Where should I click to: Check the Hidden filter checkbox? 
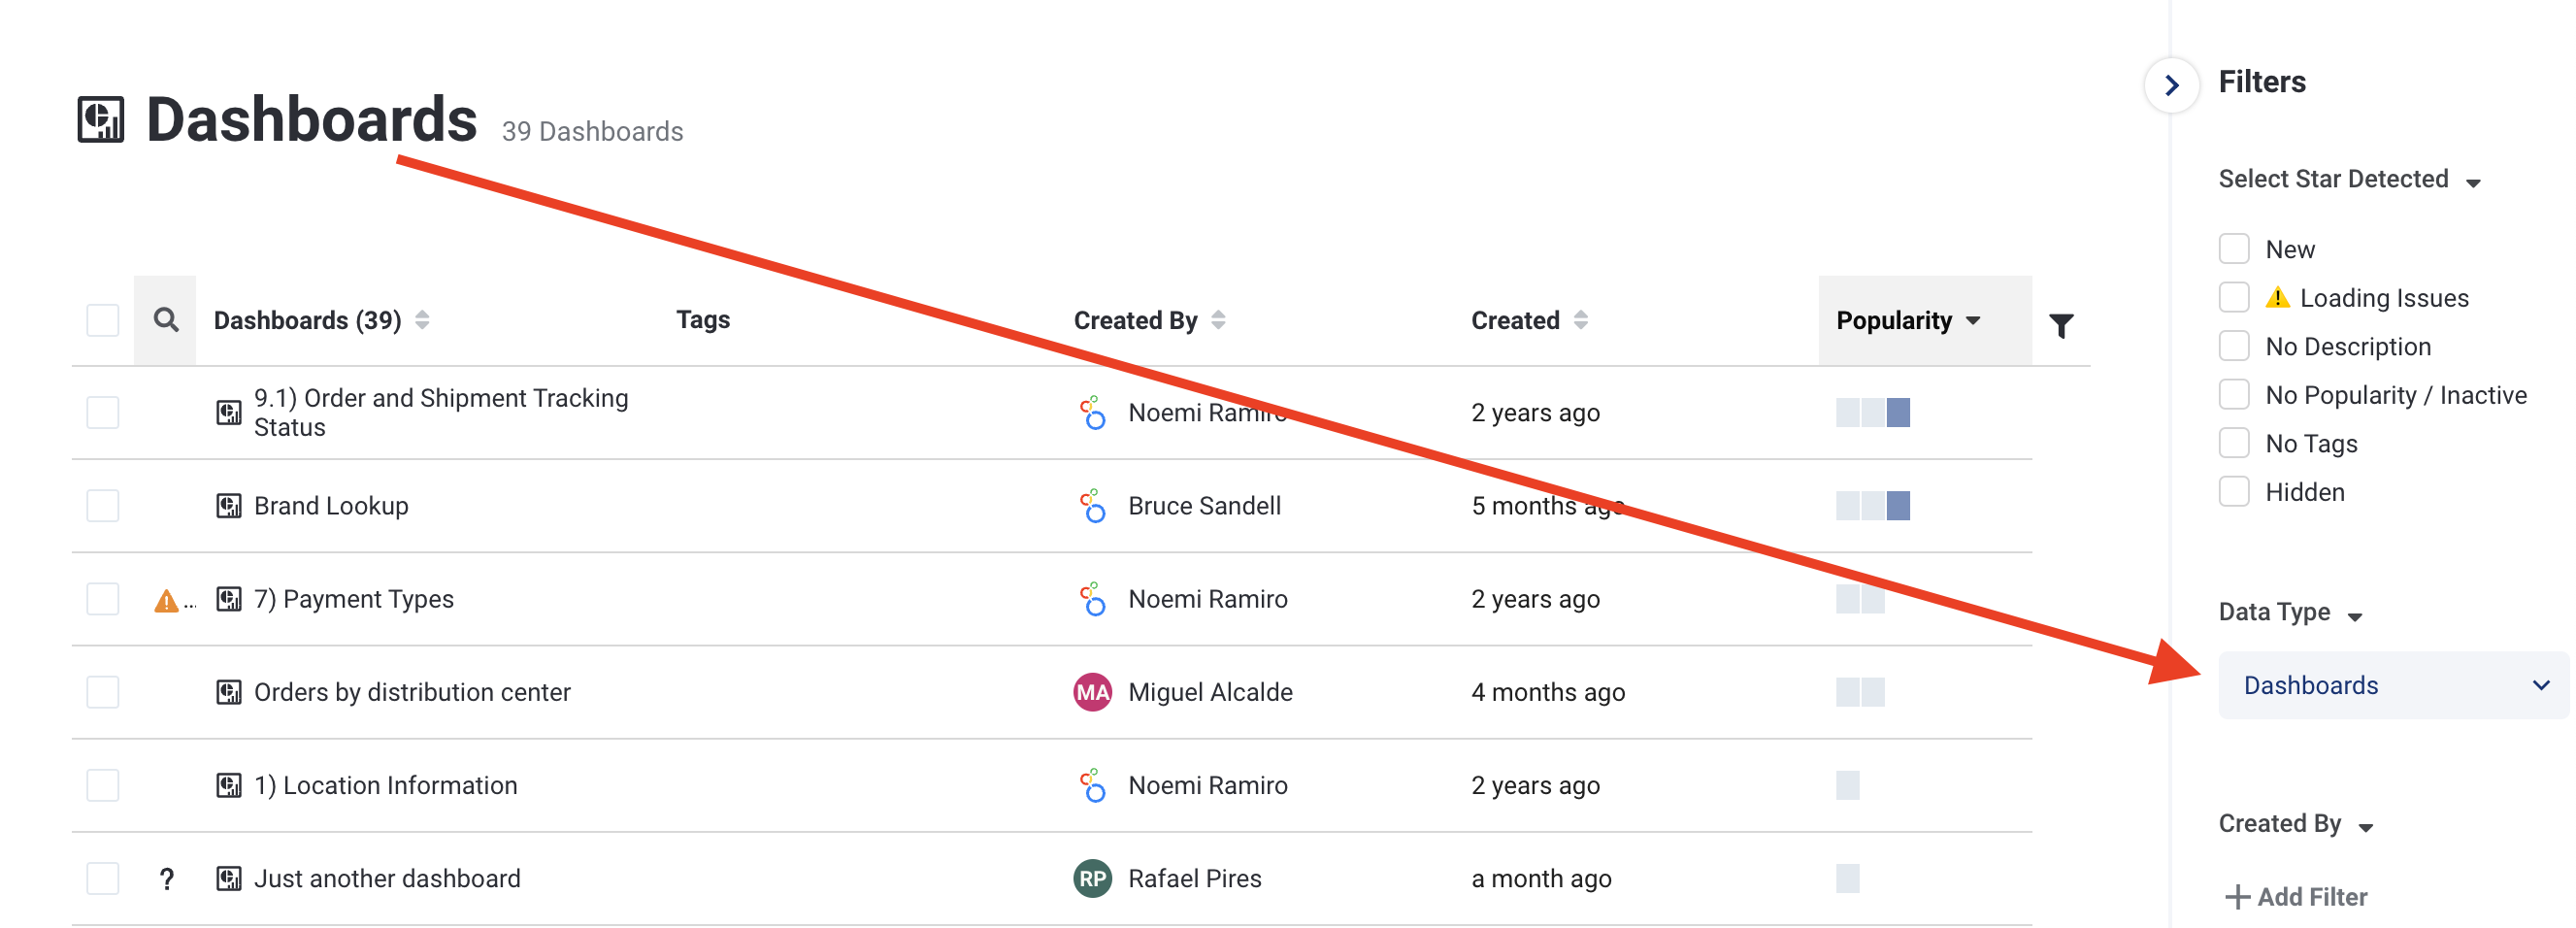coord(2234,492)
